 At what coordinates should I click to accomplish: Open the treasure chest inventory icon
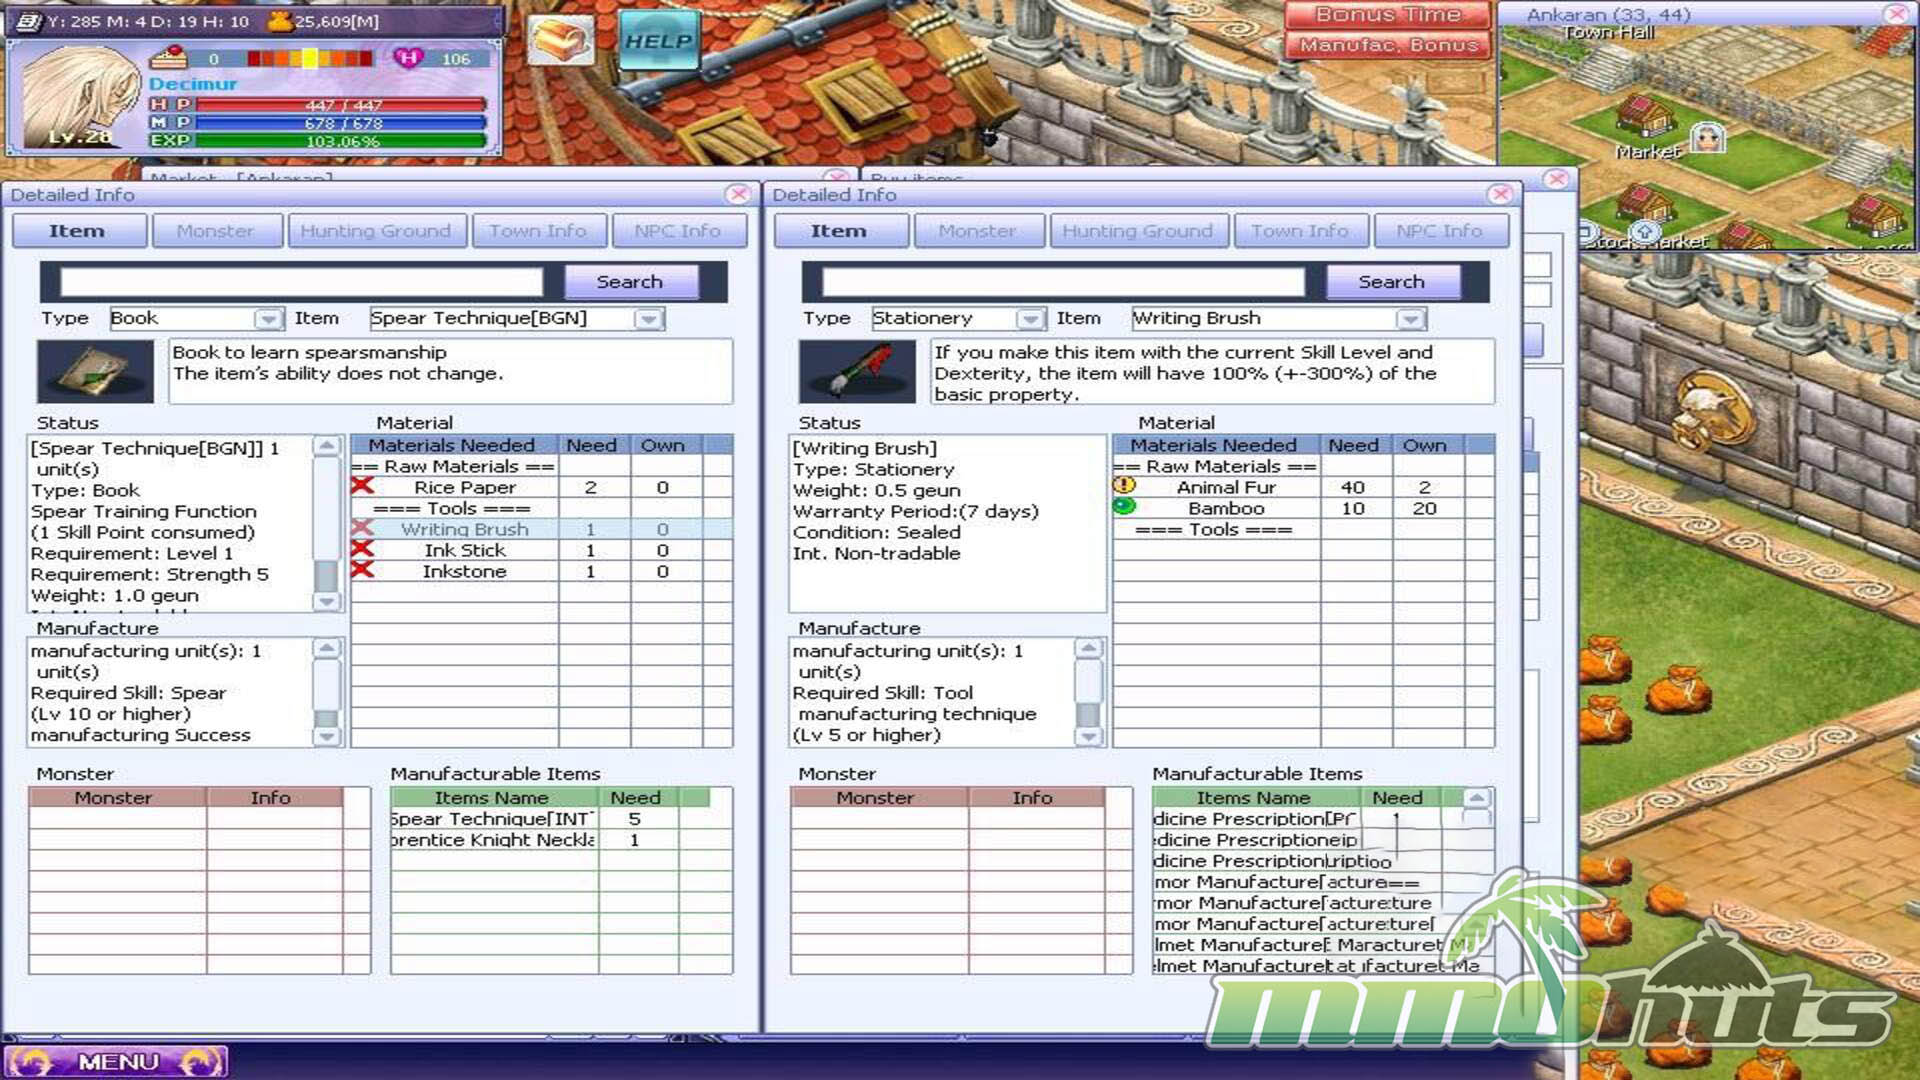click(x=559, y=40)
